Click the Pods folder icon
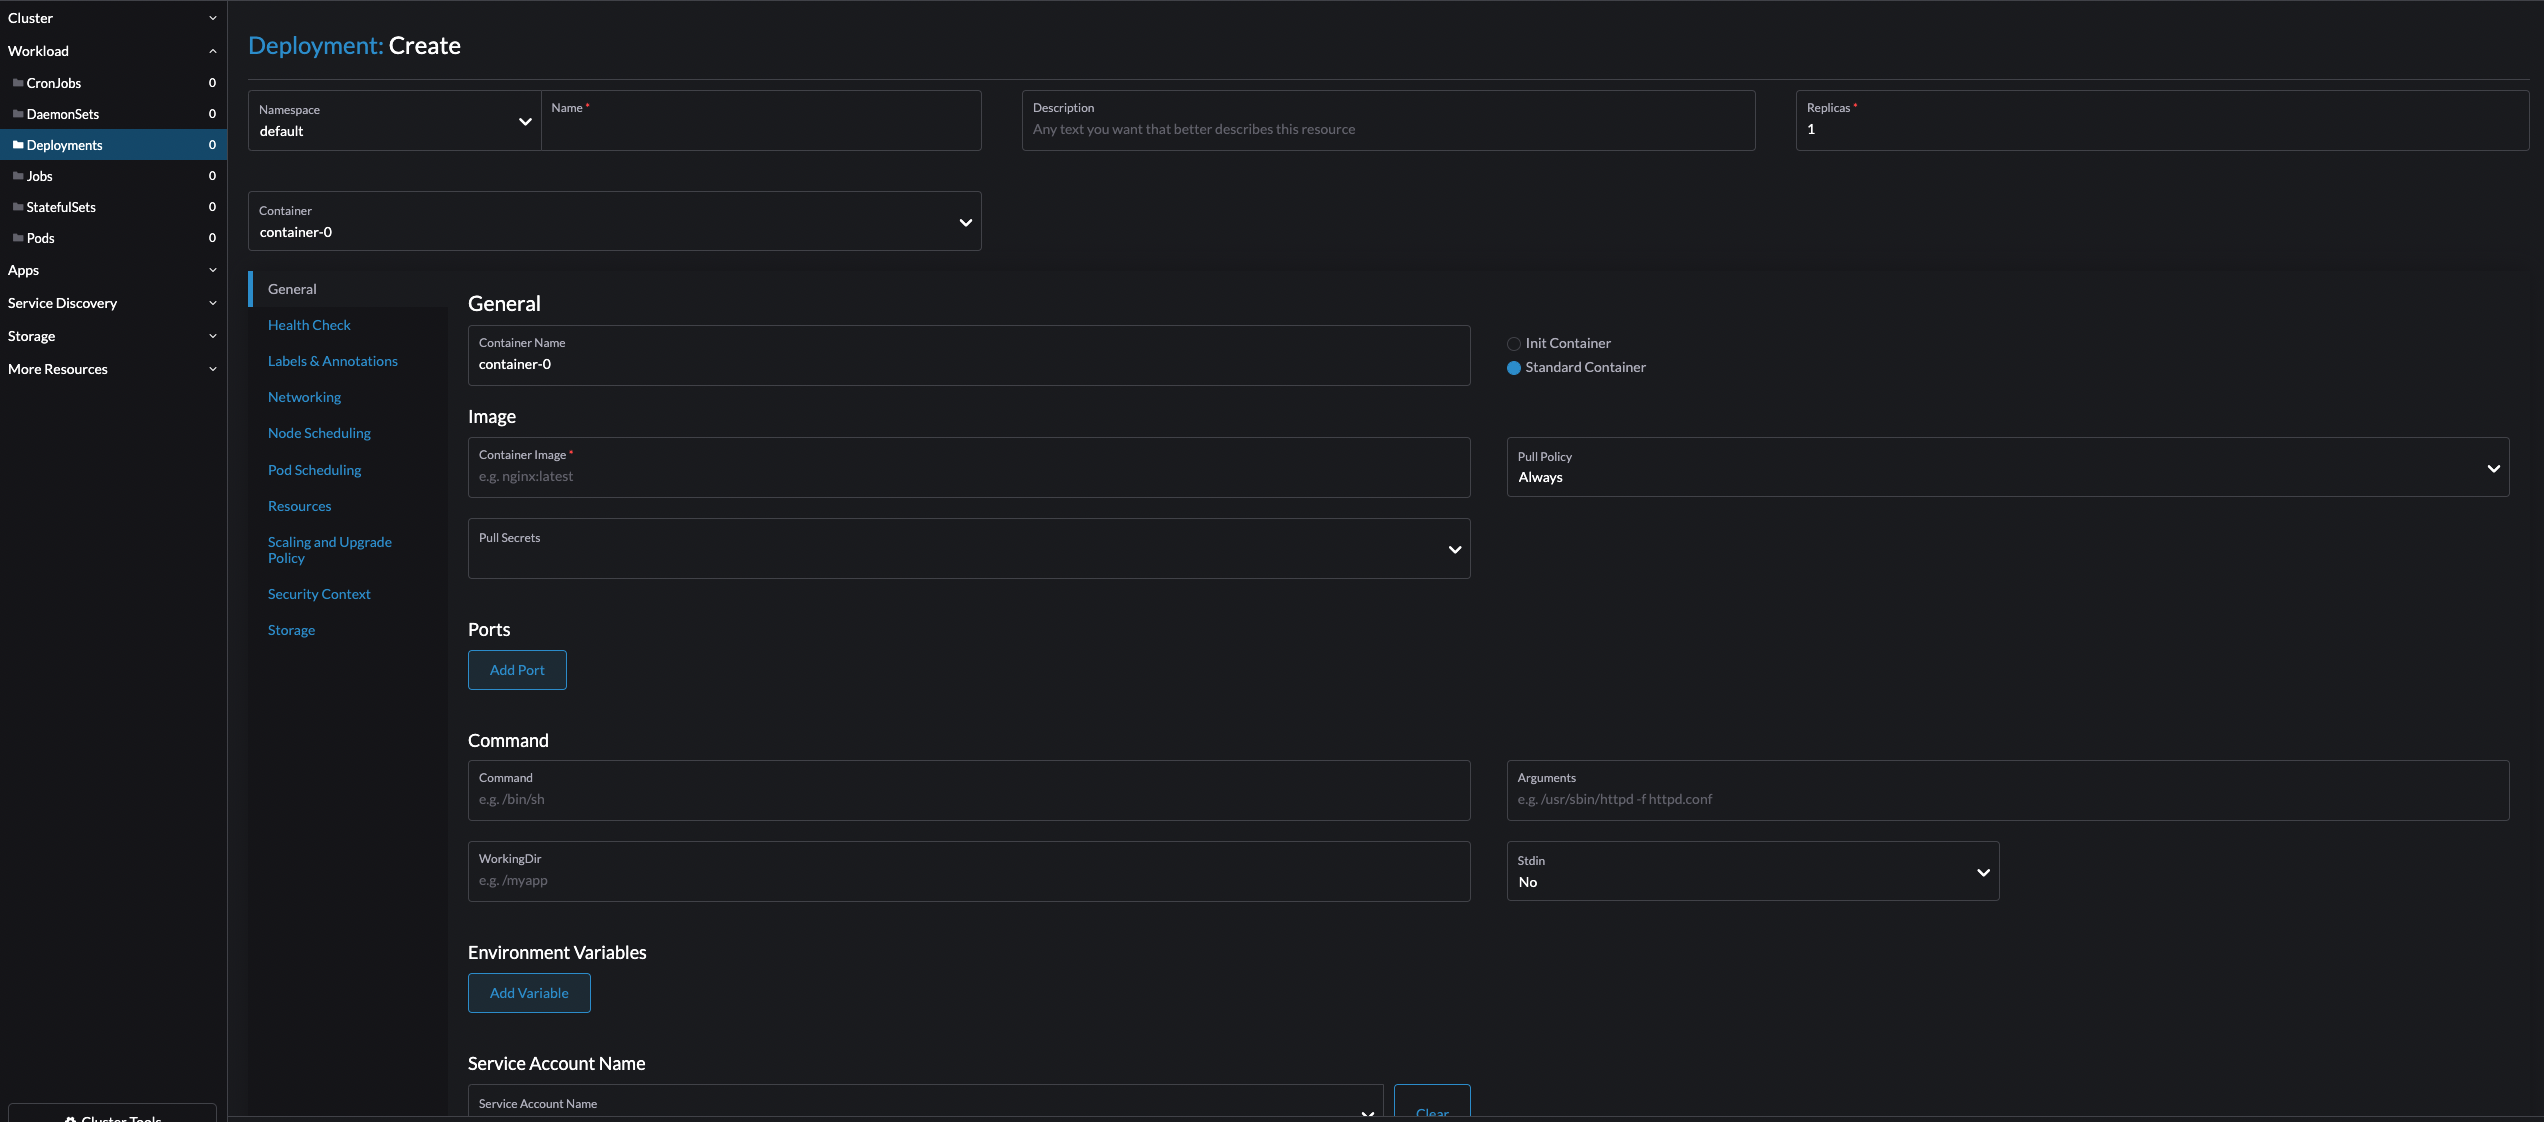 tap(18, 238)
